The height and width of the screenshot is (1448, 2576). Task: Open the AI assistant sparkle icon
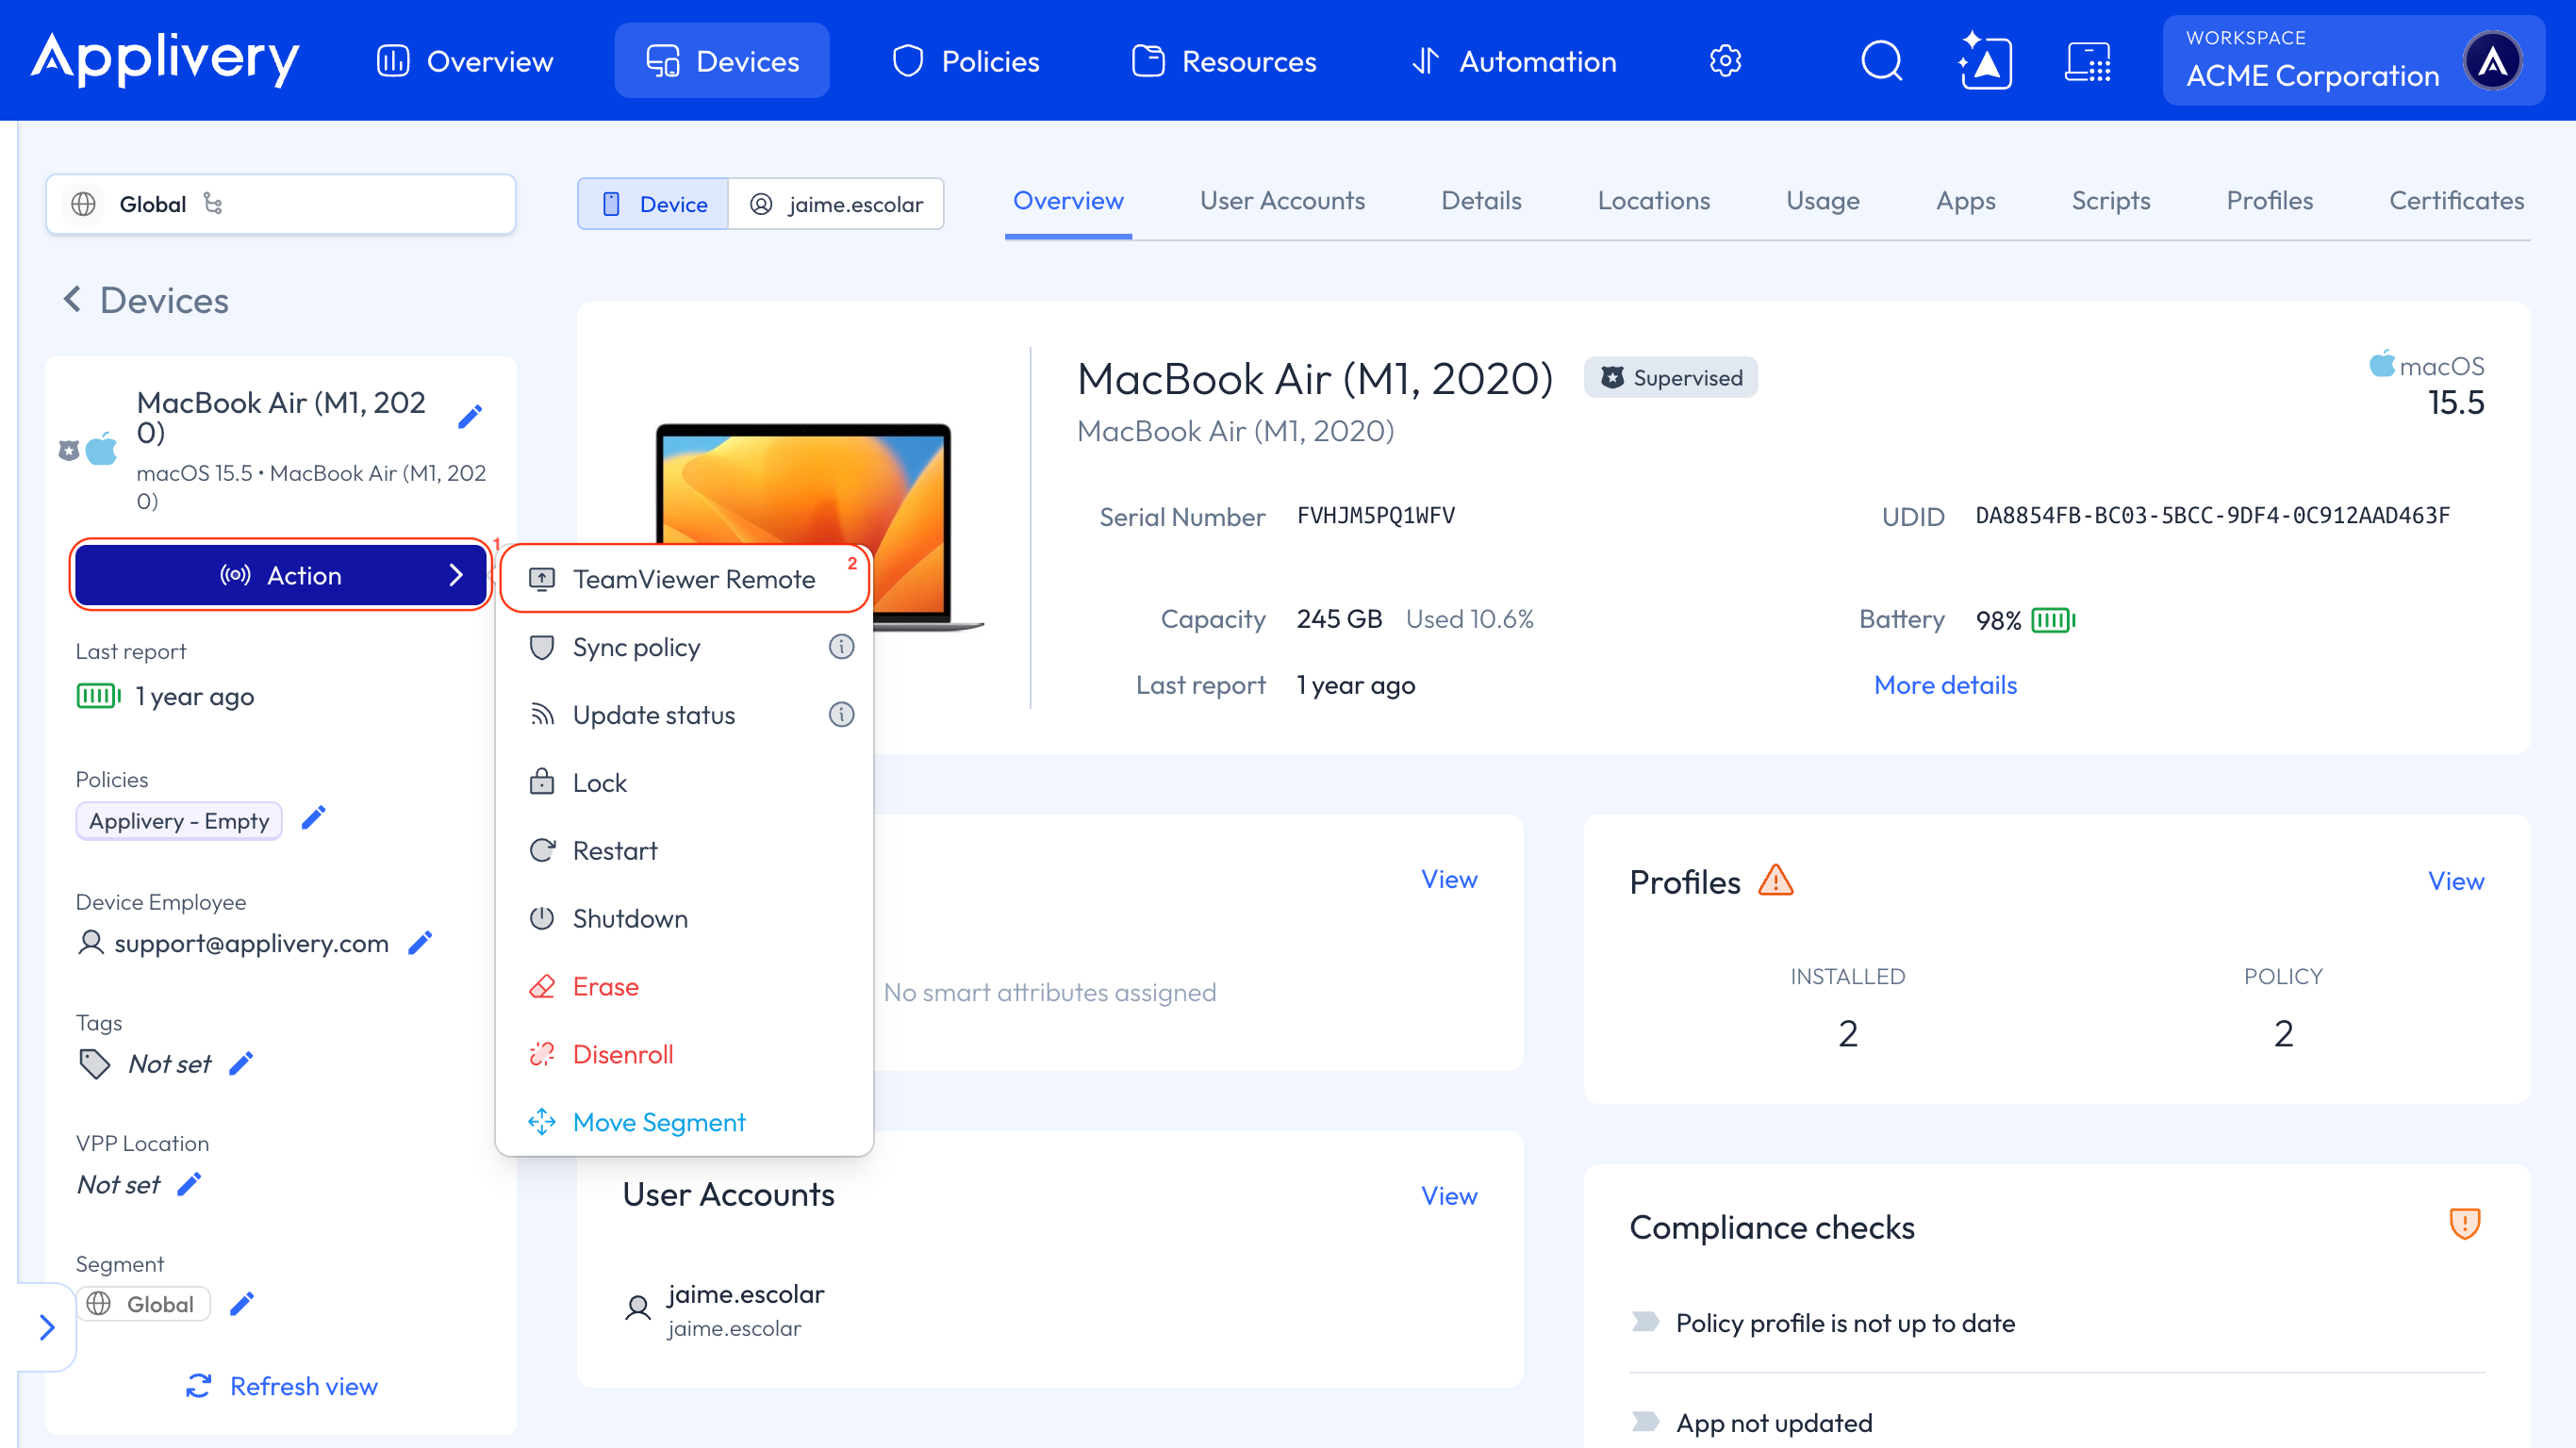click(1984, 61)
